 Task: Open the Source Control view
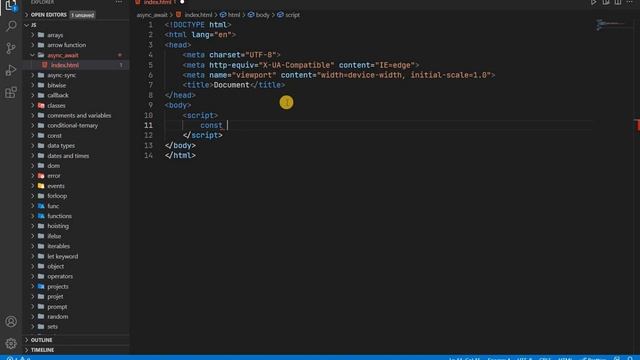[x=11, y=48]
